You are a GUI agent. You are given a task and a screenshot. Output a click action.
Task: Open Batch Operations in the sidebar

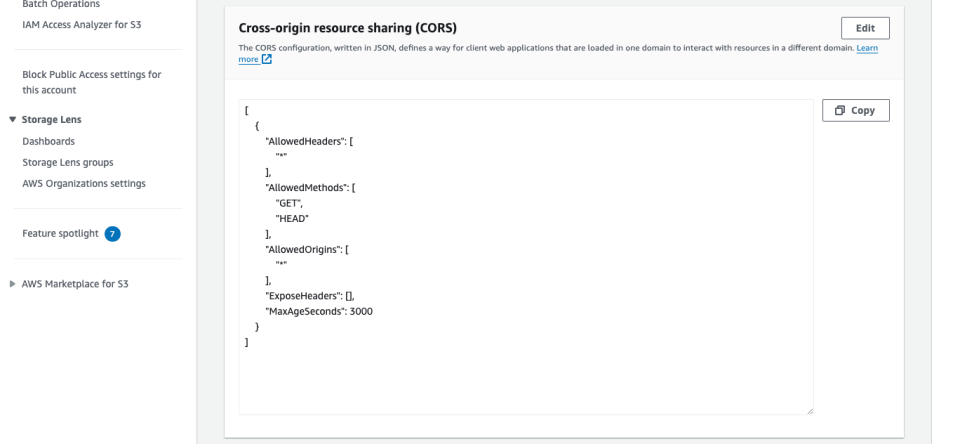[x=60, y=5]
